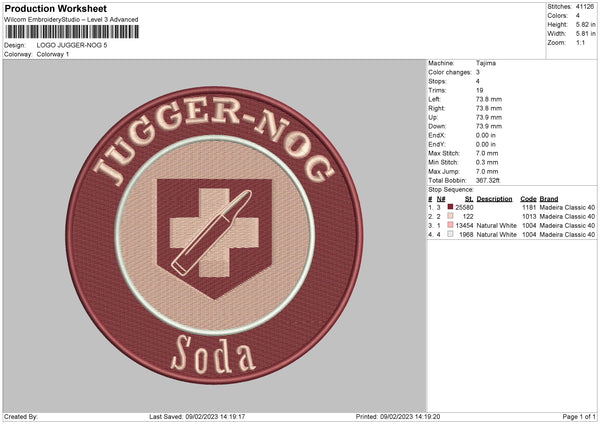Click the 'Code' column header
Image resolution: width=600 pixels, height=424 pixels.
coord(528,199)
